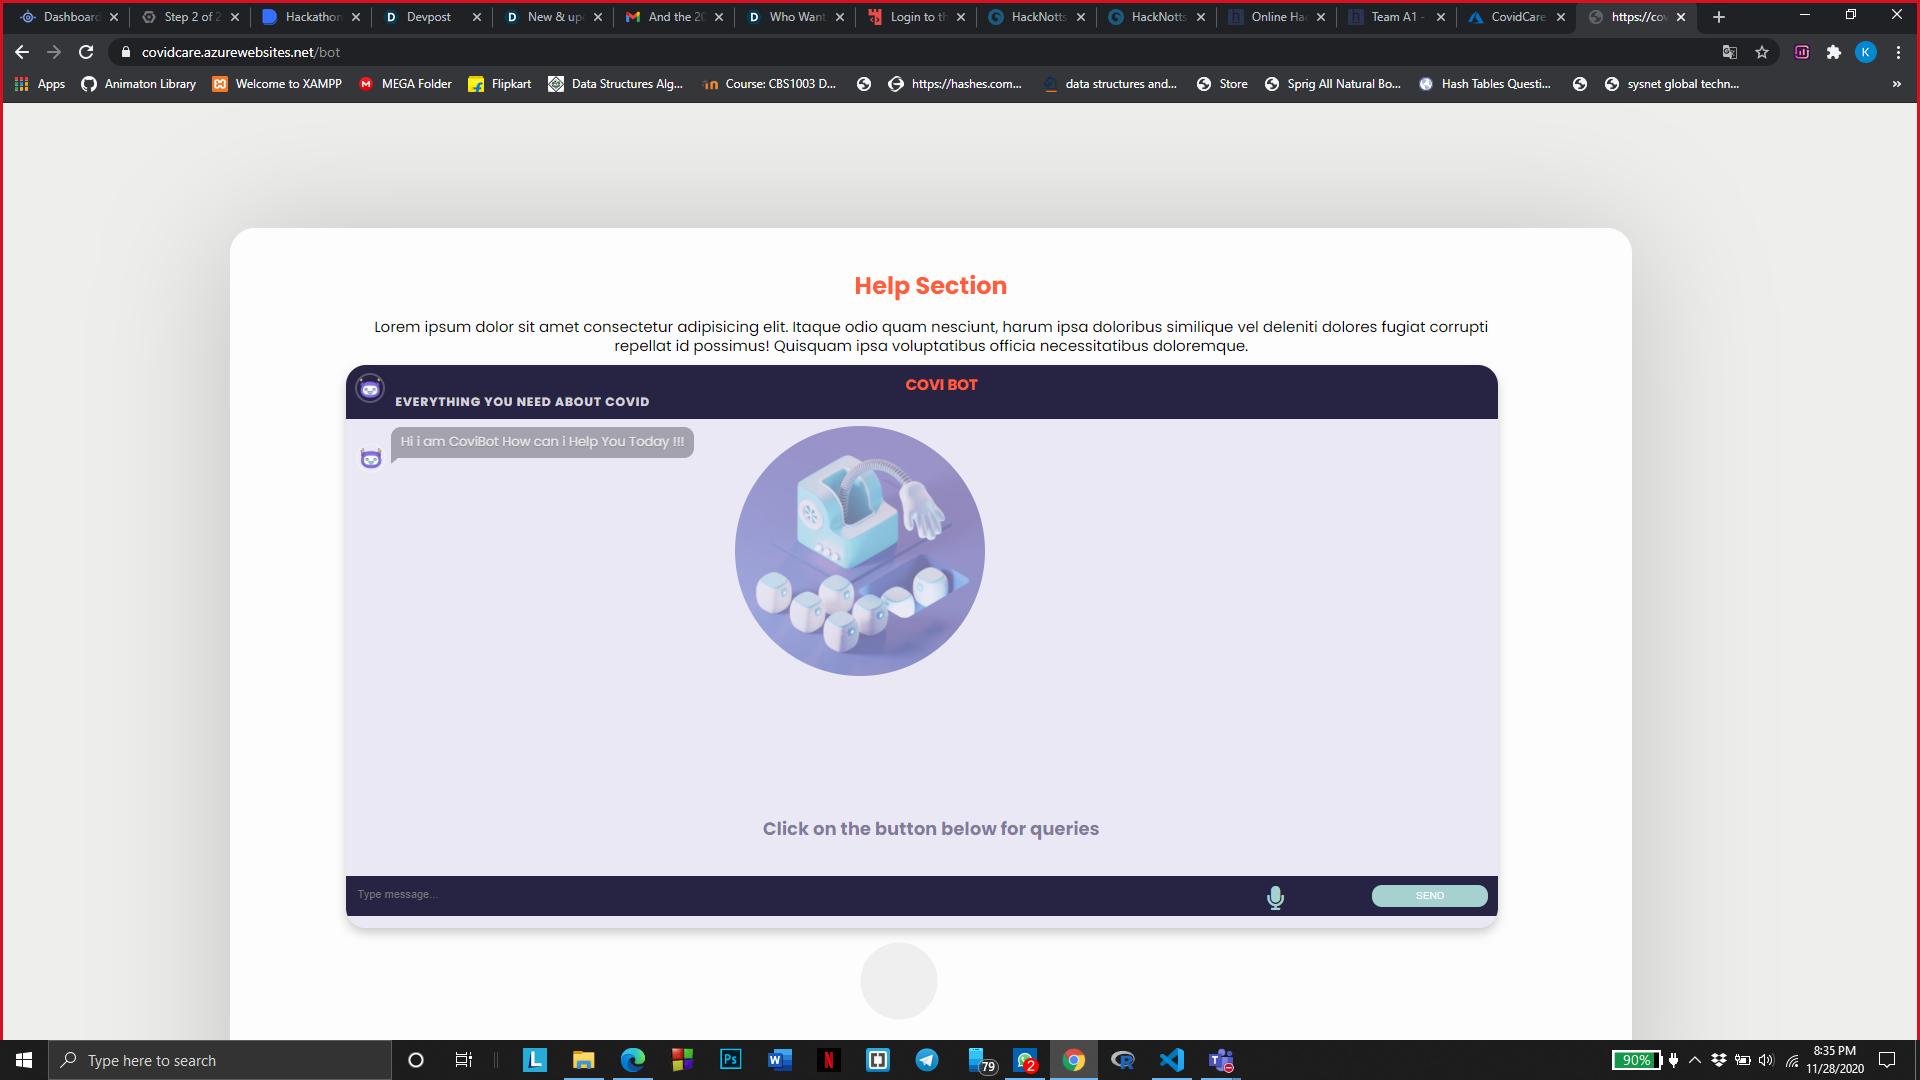Expand hidden bookmarks chevron
The image size is (1920, 1080).
1896,84
